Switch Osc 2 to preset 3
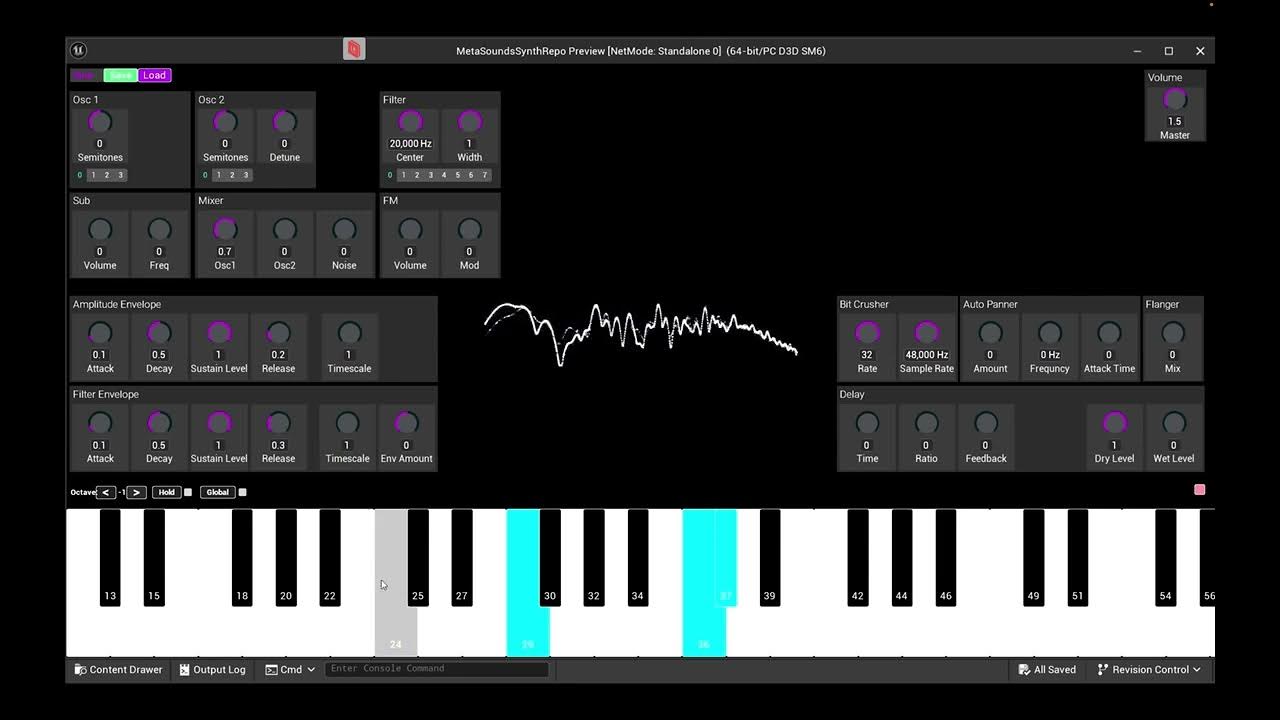The image size is (1280, 720). [247, 175]
